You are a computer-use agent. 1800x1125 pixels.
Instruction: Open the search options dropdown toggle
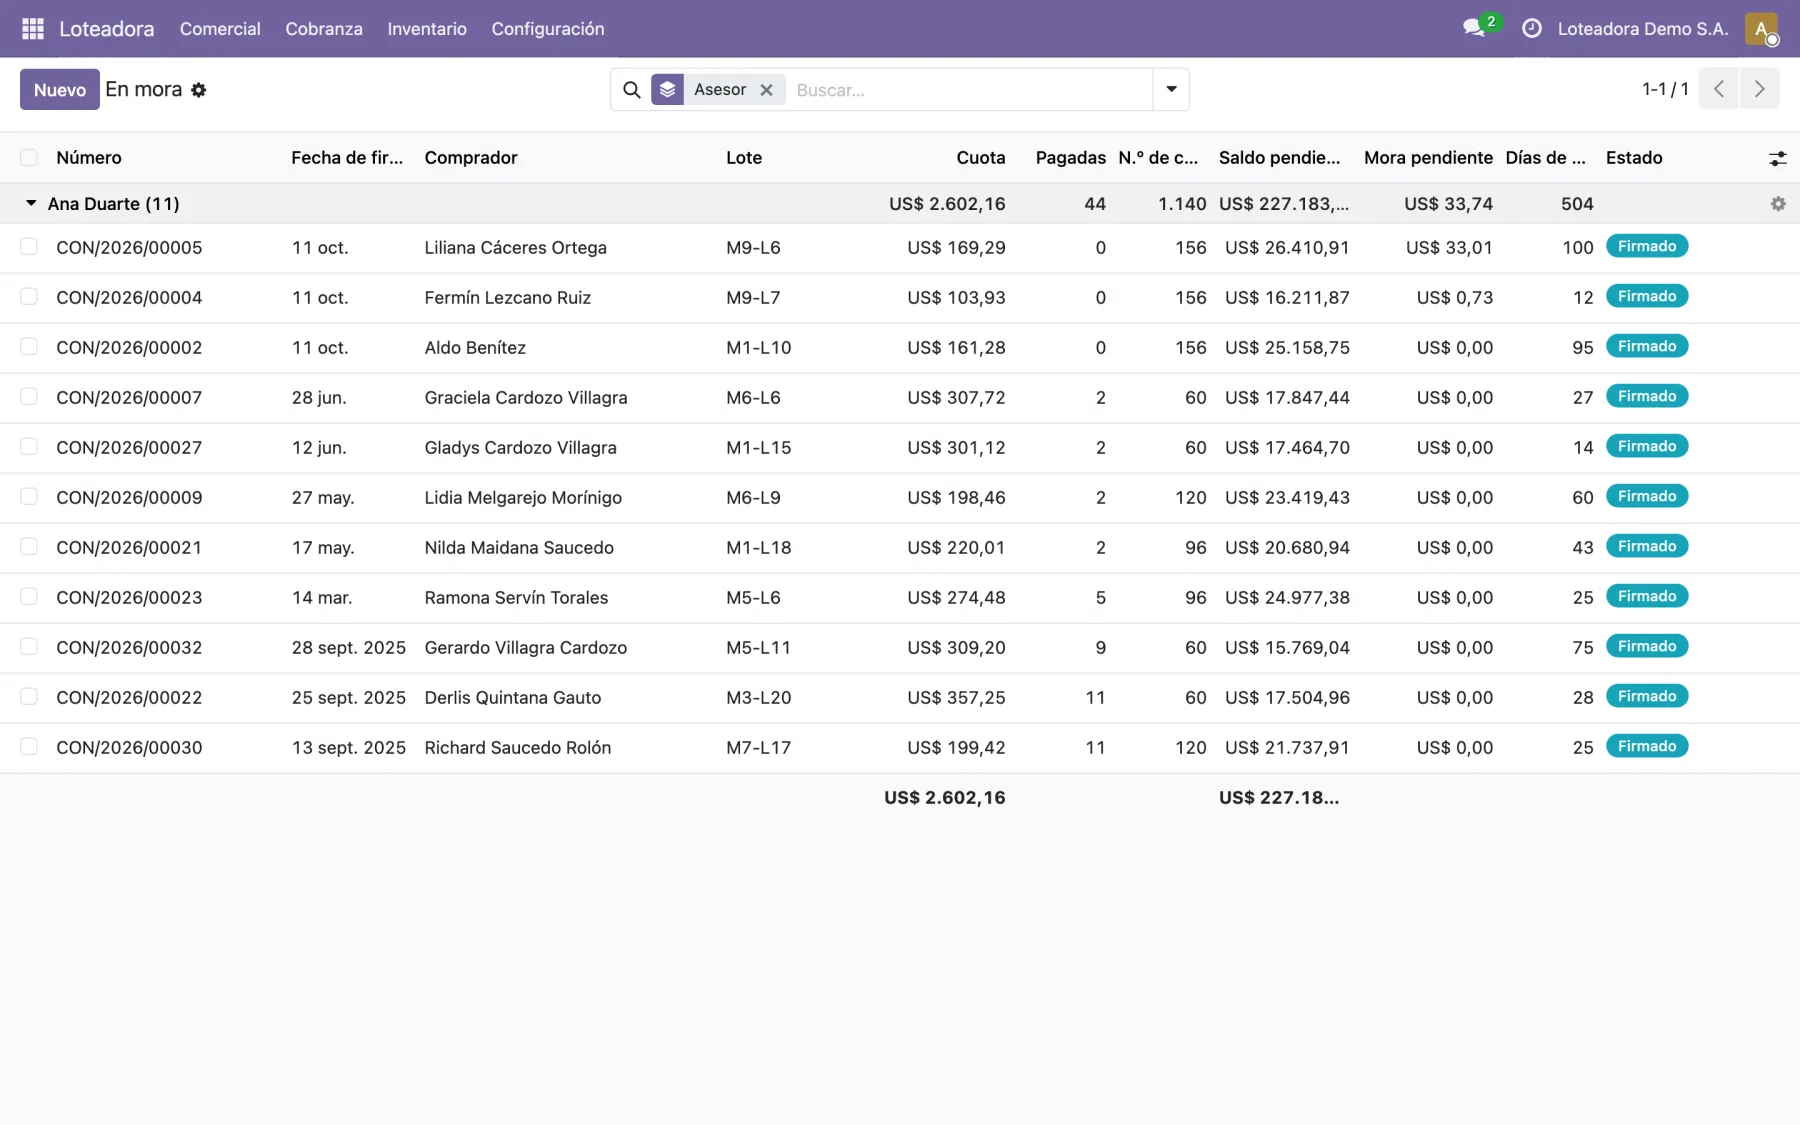pyautogui.click(x=1171, y=90)
